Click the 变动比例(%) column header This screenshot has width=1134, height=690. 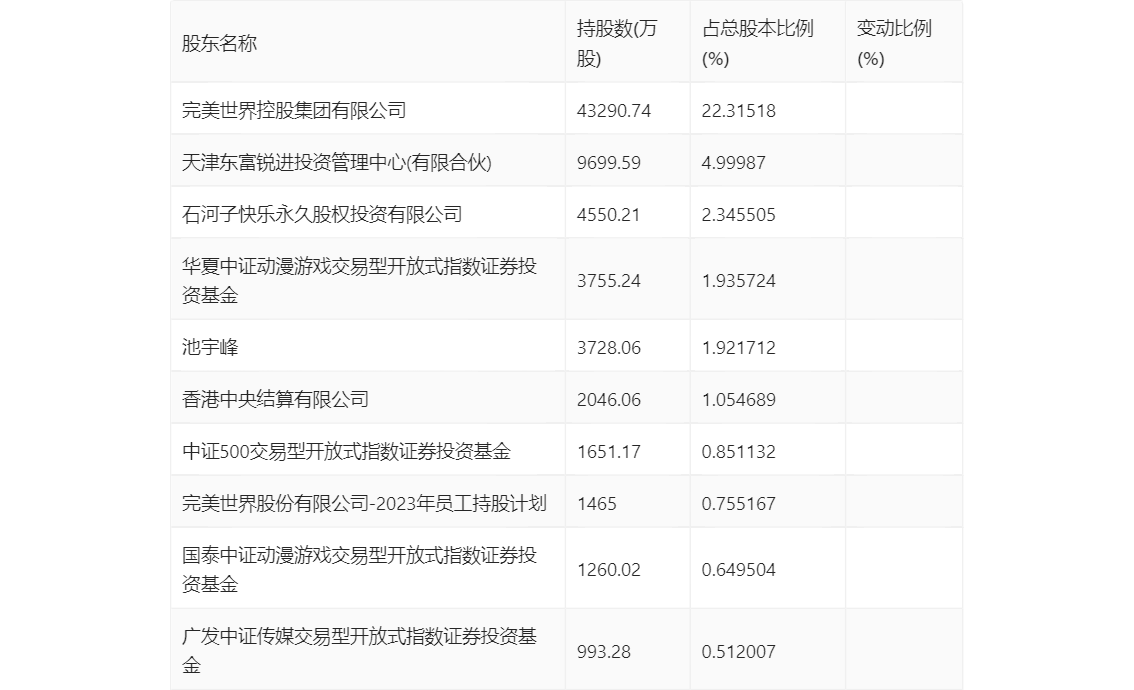click(x=894, y=43)
